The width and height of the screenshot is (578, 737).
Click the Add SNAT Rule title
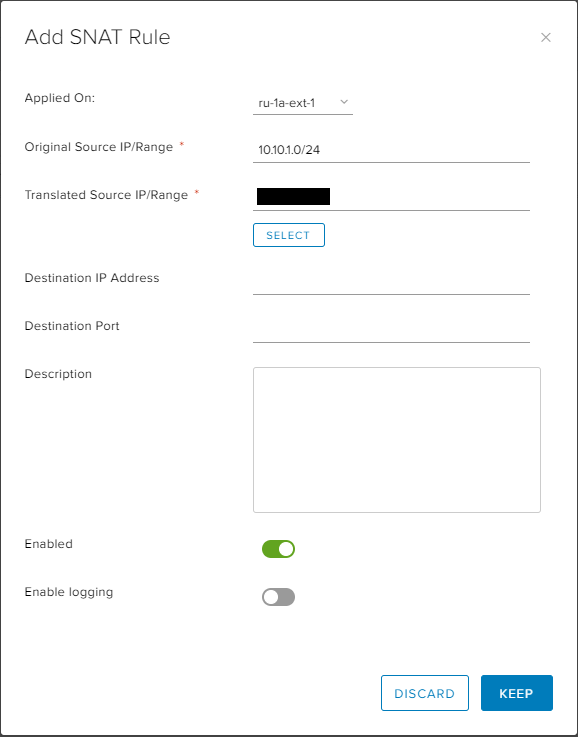pyautogui.click(x=97, y=37)
